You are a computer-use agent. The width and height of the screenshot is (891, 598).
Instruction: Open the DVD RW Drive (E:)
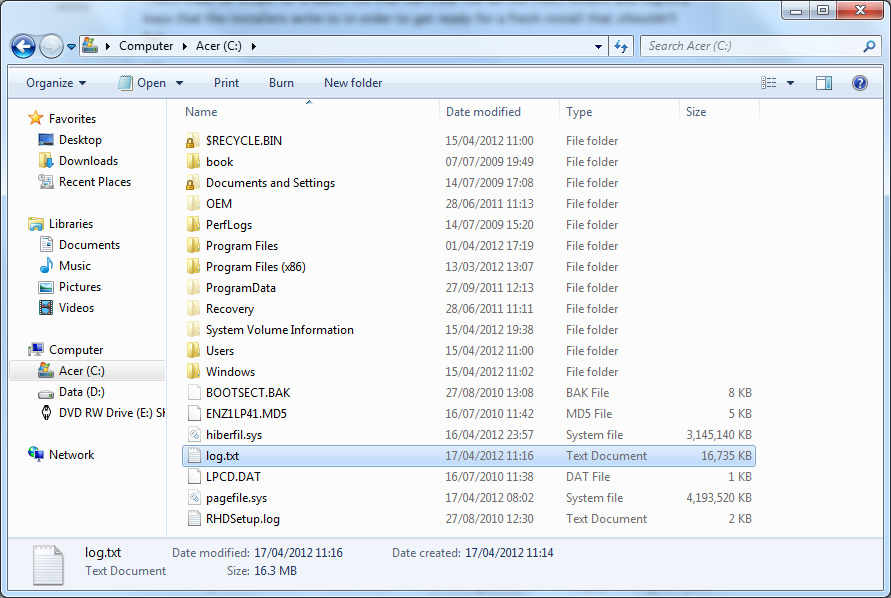pos(100,412)
